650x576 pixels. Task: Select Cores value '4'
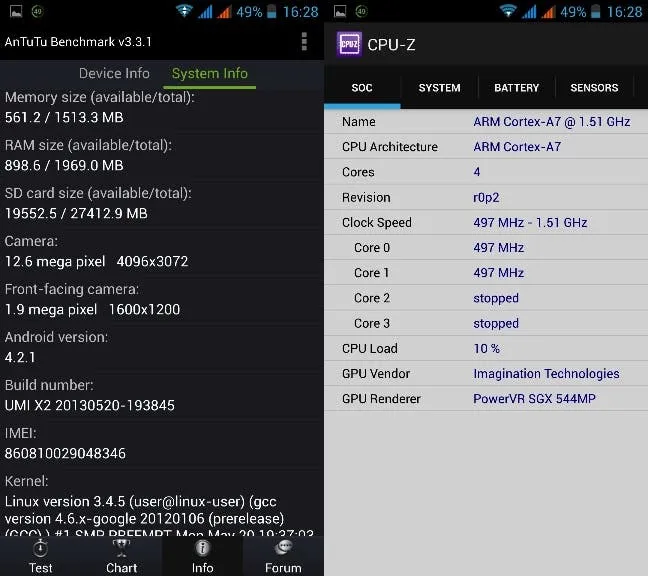click(477, 172)
